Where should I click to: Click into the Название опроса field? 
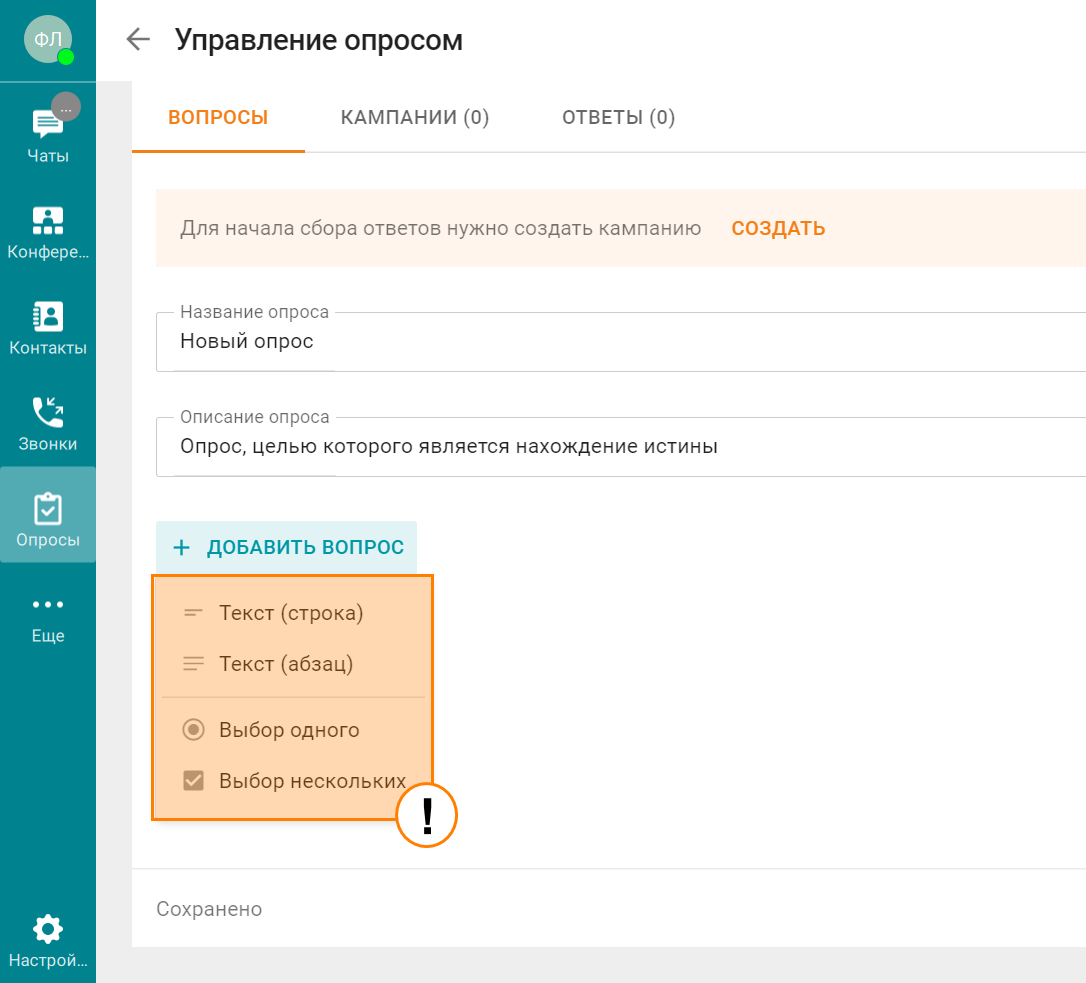621,342
